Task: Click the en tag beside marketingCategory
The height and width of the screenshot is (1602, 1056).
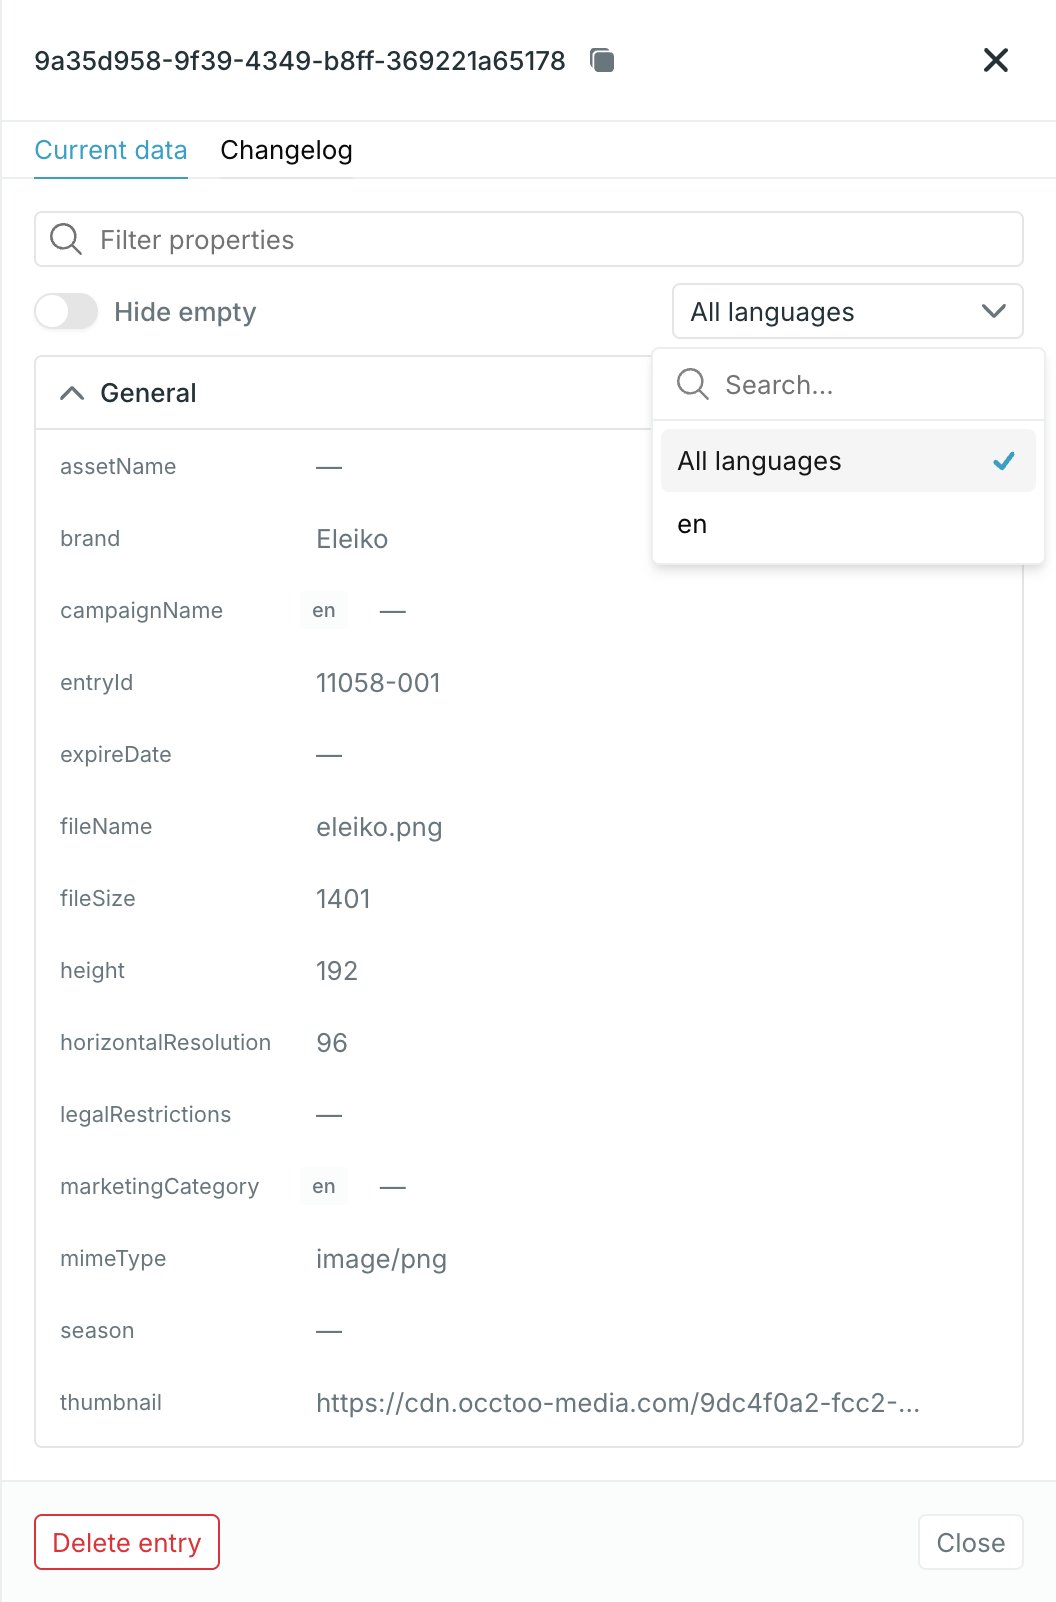Action: tap(323, 1186)
